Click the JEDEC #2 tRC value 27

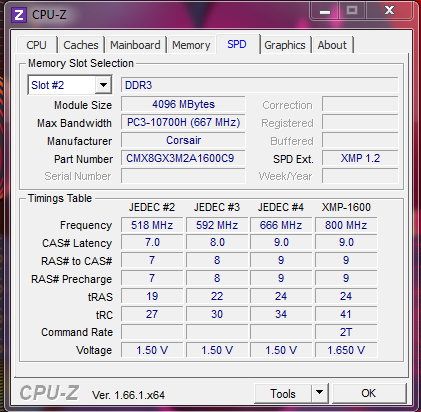click(152, 314)
